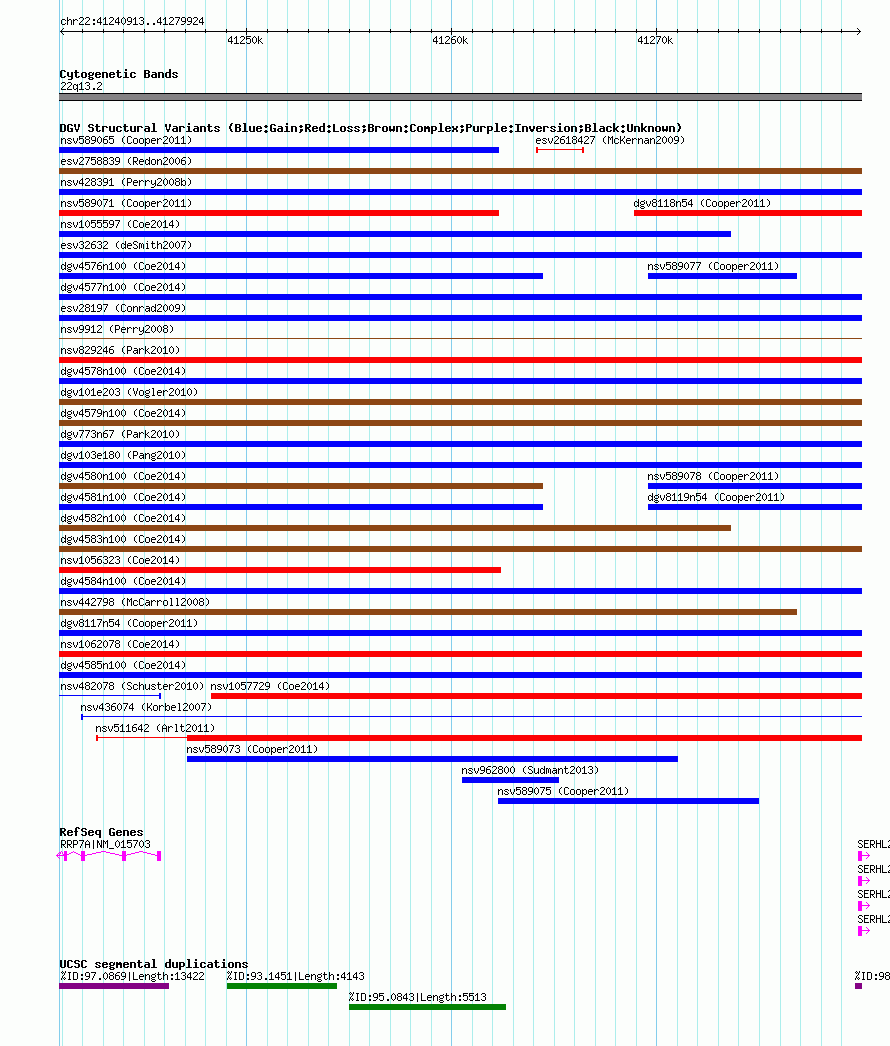
Task: Click nsv482078 (Schuster2010) label
Action: click(x=132, y=686)
